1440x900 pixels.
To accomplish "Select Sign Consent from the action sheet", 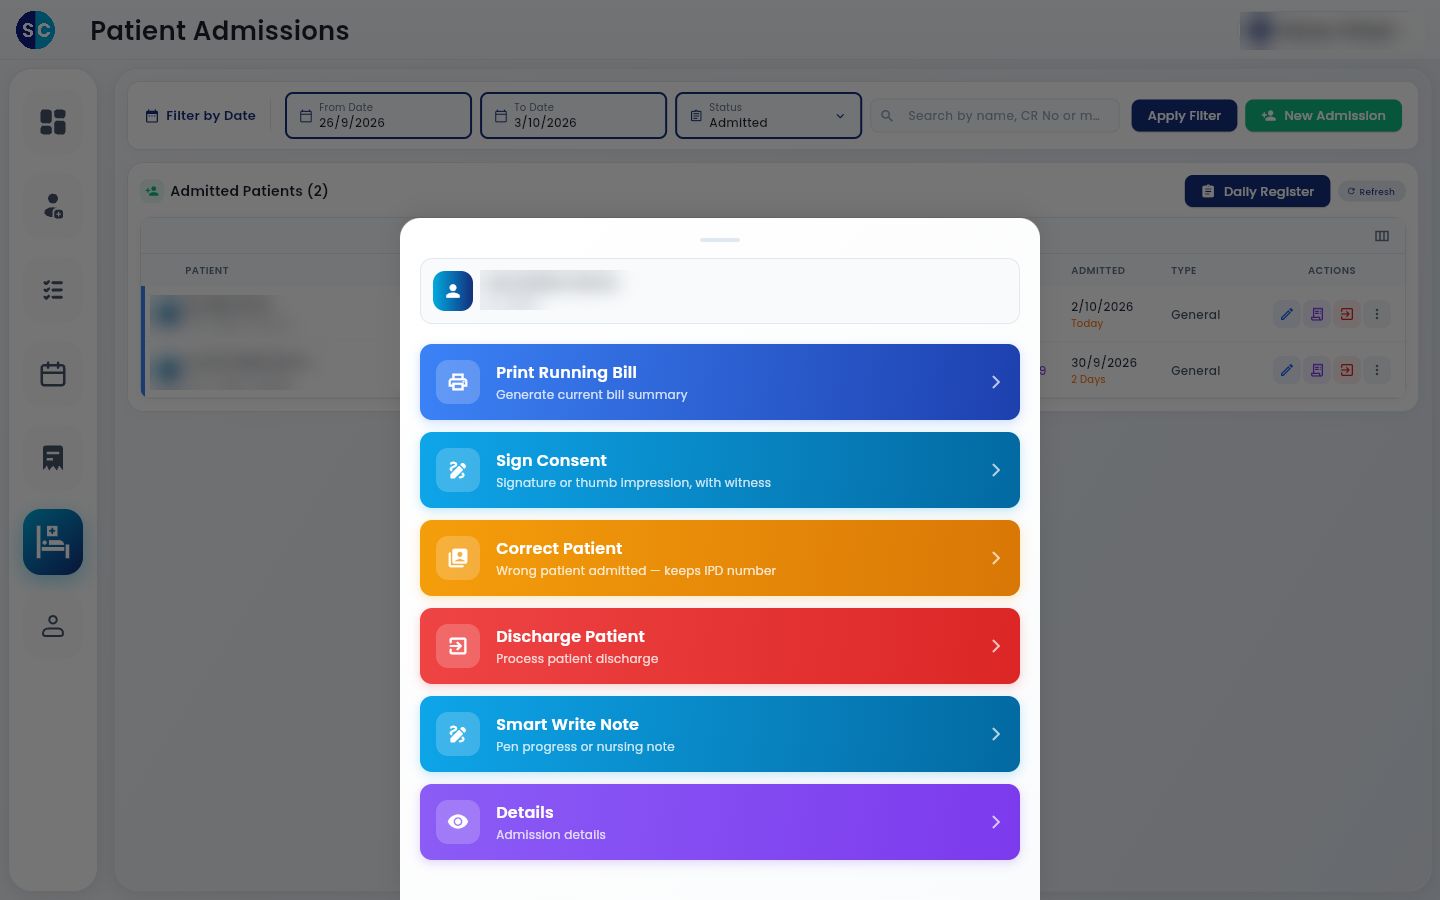I will coord(720,470).
